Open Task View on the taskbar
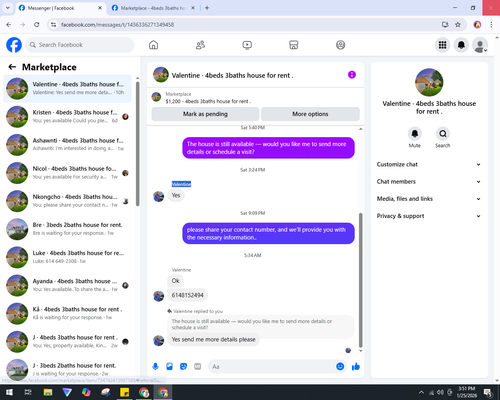This screenshot has width=500, height=400. [x=28, y=392]
